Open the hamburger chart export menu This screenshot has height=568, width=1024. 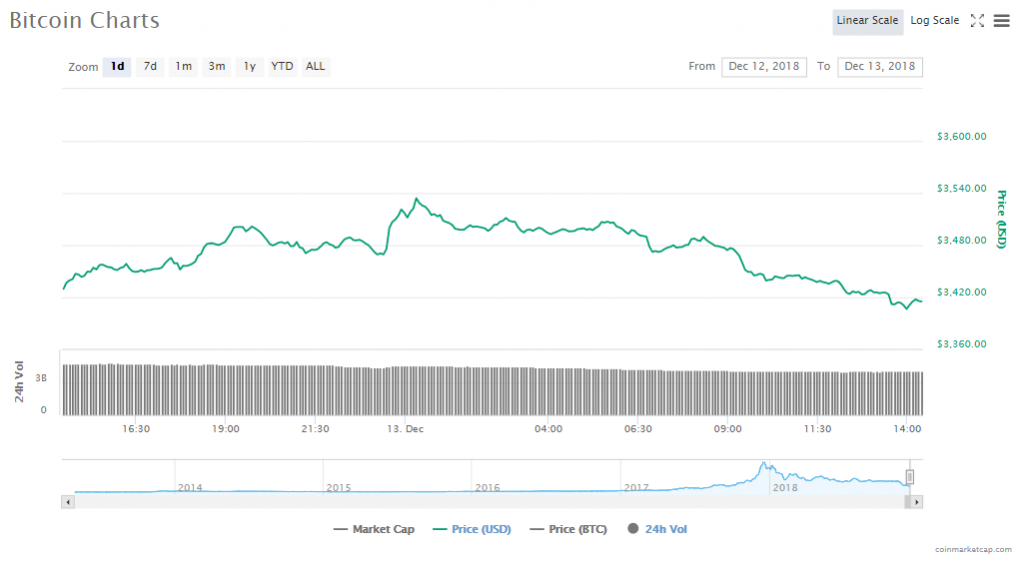click(x=1001, y=21)
